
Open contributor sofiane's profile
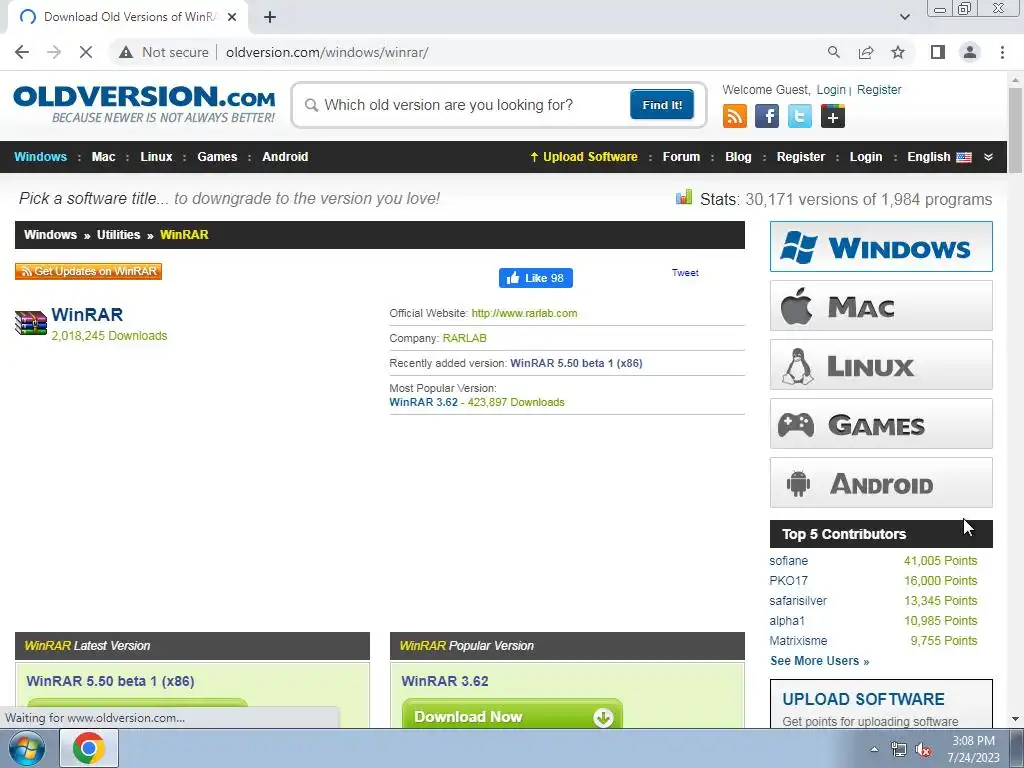click(x=788, y=561)
